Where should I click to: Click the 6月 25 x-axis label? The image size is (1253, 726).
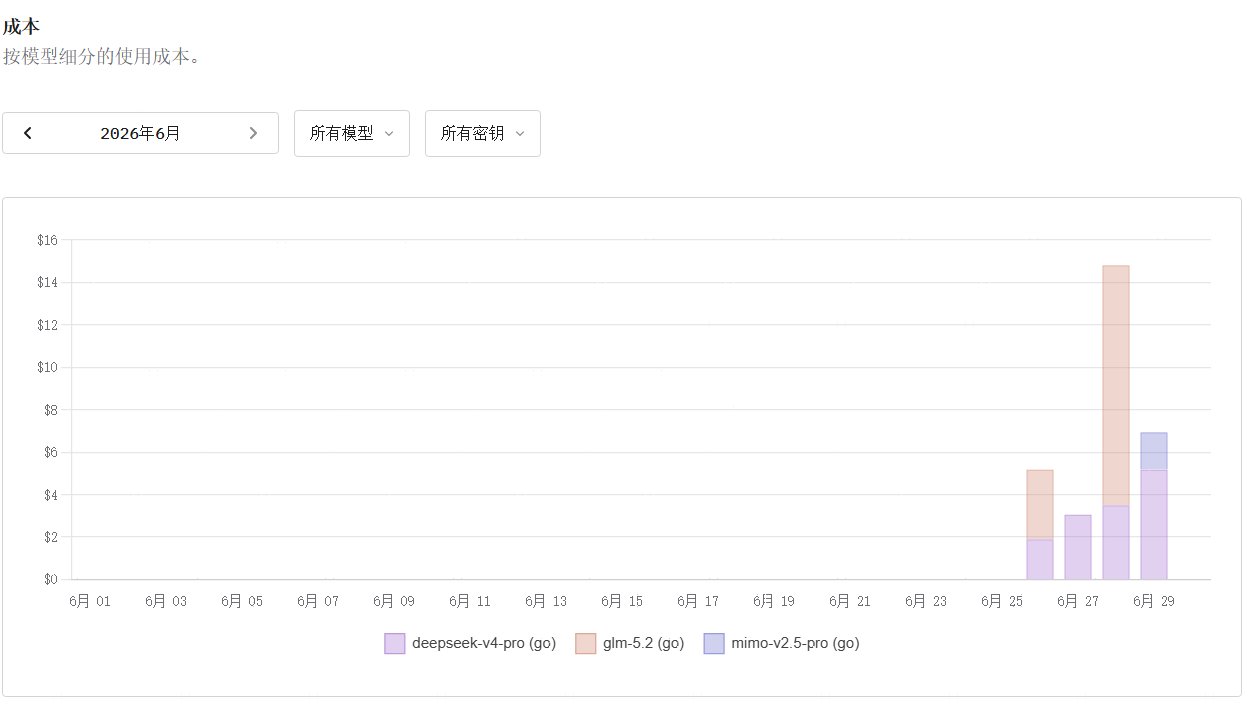[1002, 601]
